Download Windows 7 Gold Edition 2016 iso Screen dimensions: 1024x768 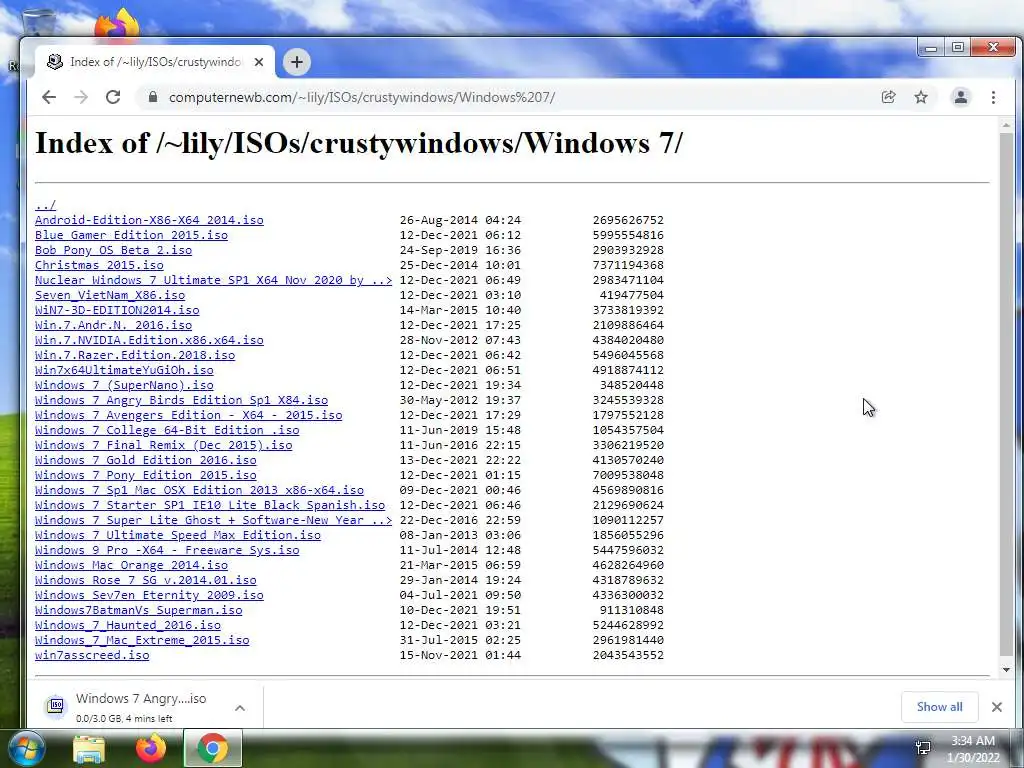(146, 460)
